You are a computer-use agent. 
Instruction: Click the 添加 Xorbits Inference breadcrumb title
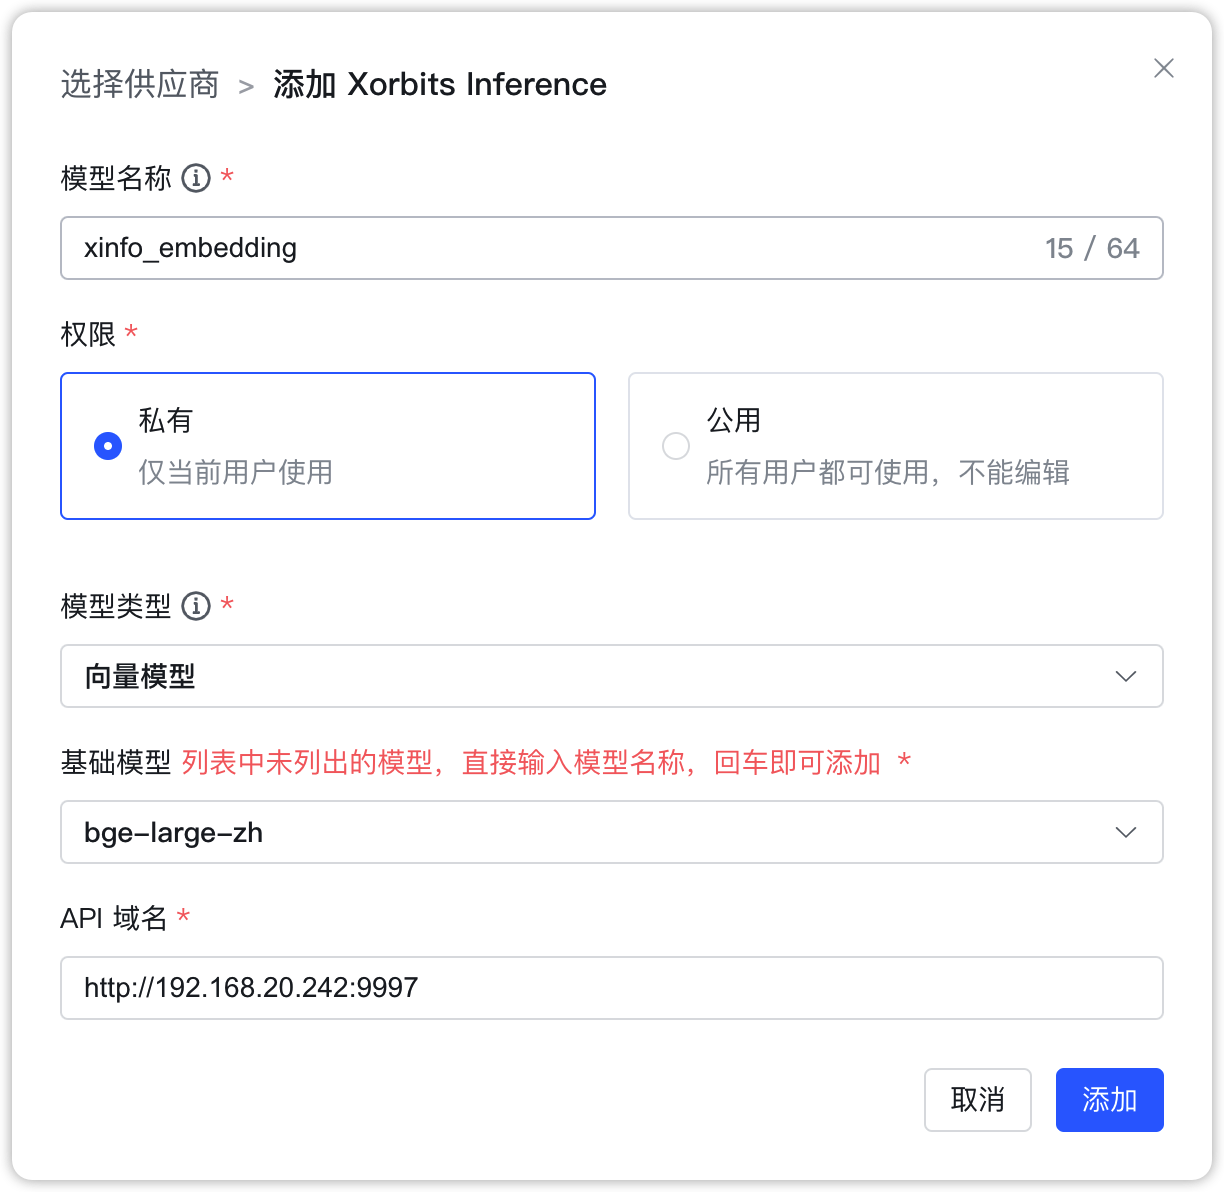coord(440,85)
